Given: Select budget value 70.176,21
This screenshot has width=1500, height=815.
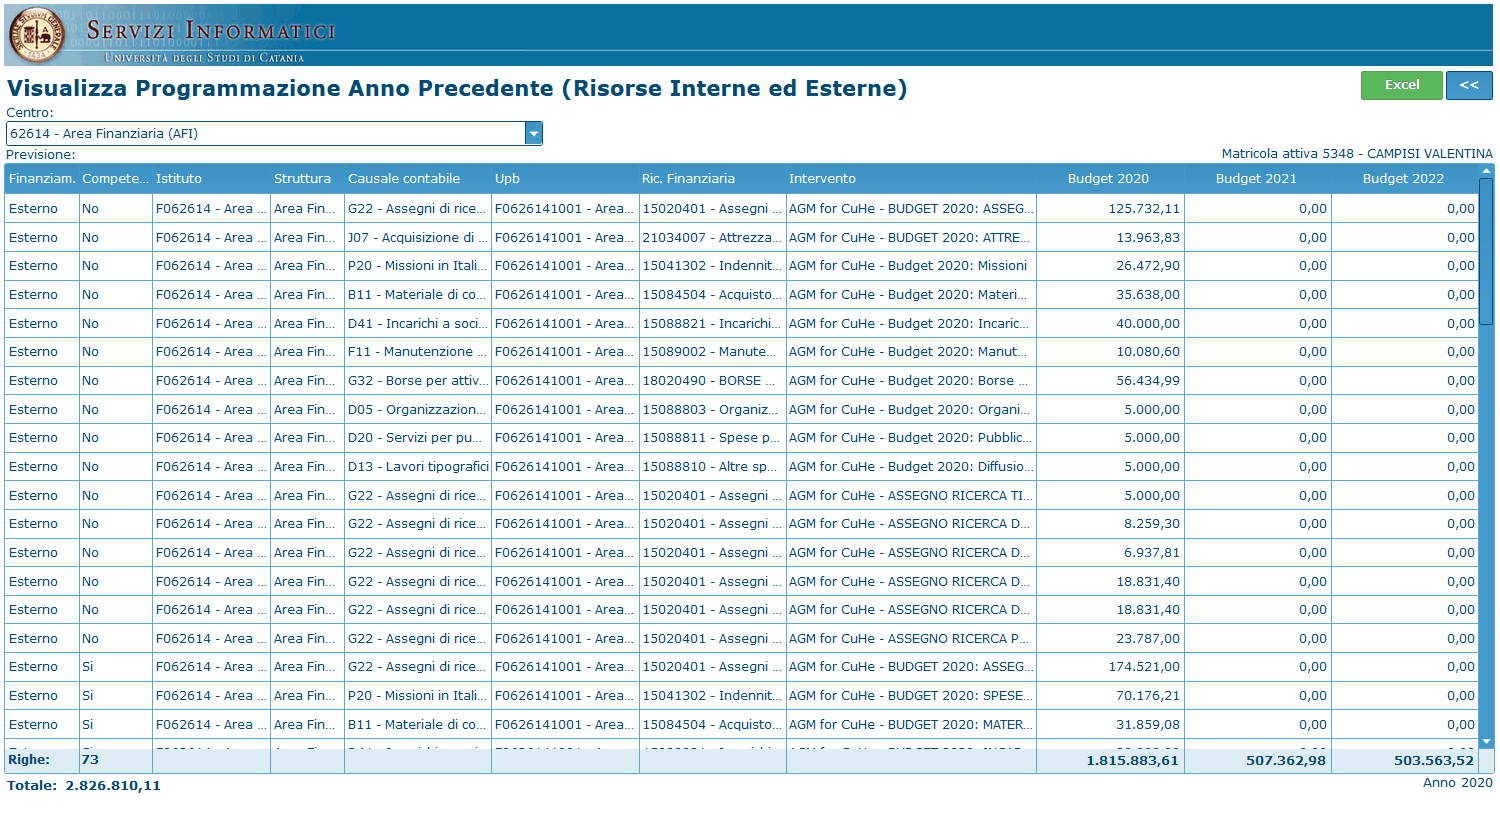Looking at the screenshot, I should (x=1110, y=696).
